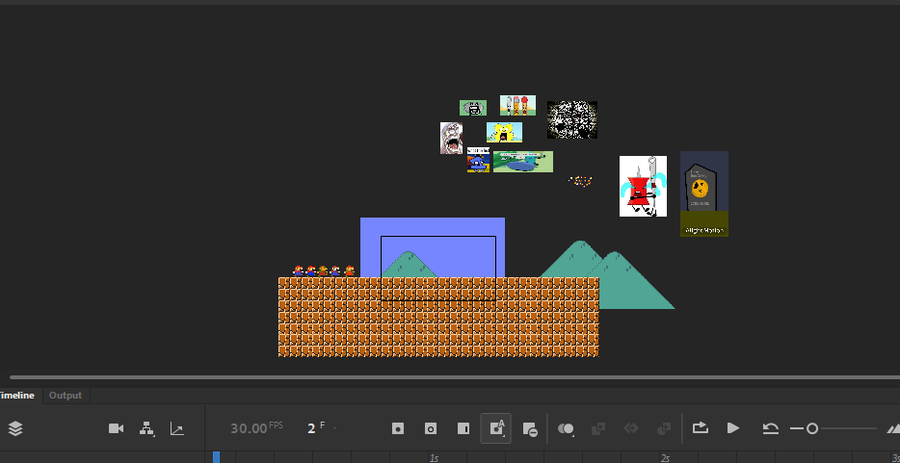The height and width of the screenshot is (463, 900).
Task: Select the blue character image above the yellow strip
Action: [x=478, y=159]
